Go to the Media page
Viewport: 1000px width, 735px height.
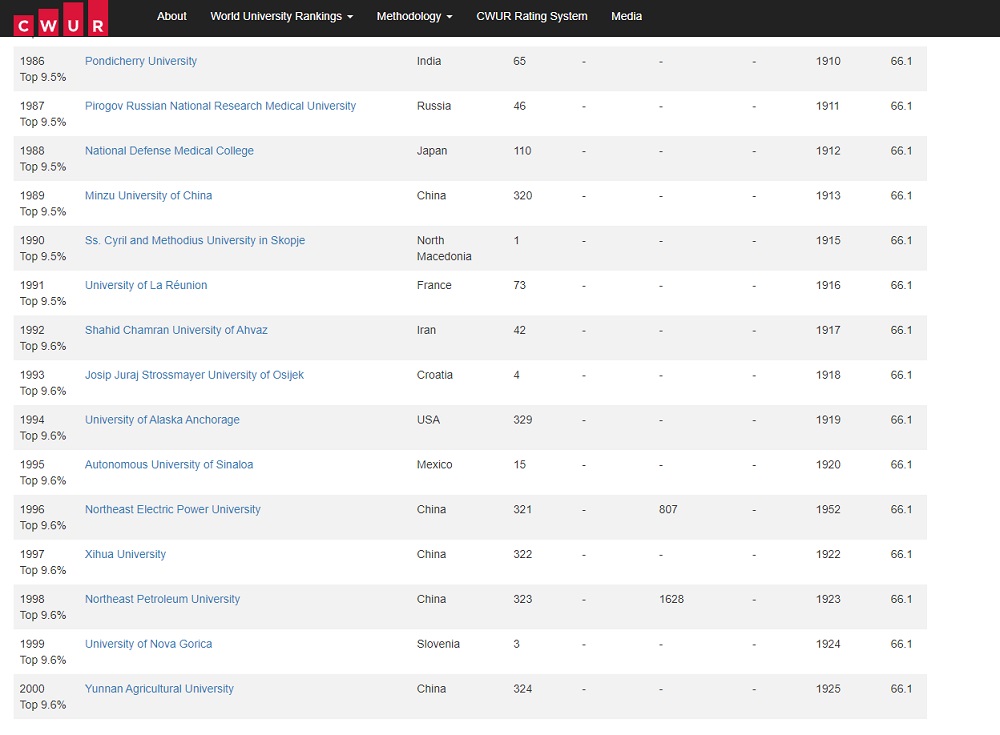coord(626,16)
